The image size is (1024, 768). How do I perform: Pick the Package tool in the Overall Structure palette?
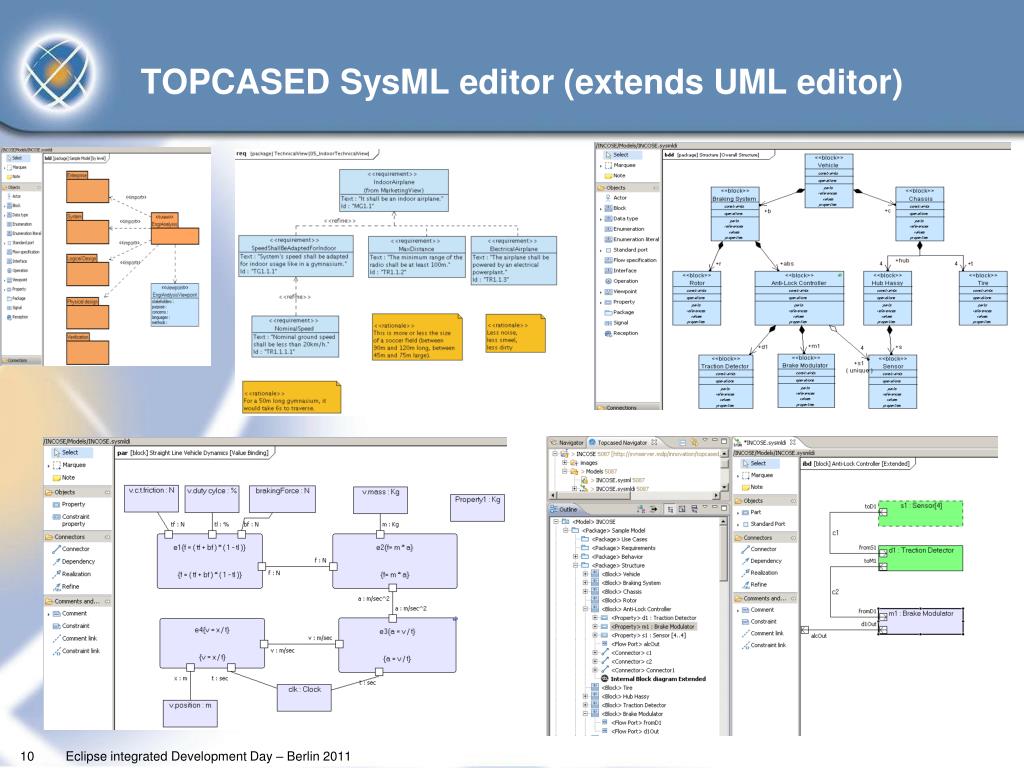[618, 312]
